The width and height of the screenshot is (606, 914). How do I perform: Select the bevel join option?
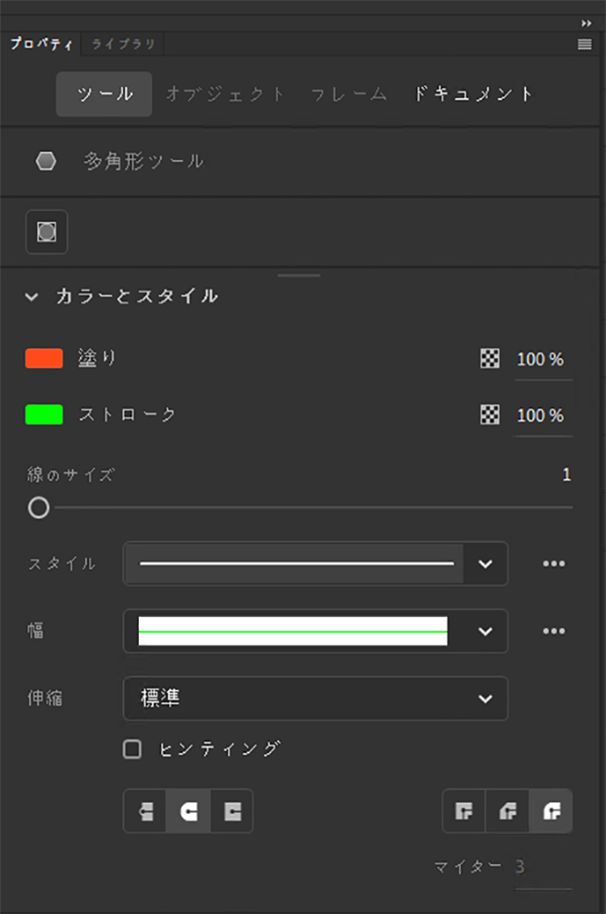click(x=549, y=811)
